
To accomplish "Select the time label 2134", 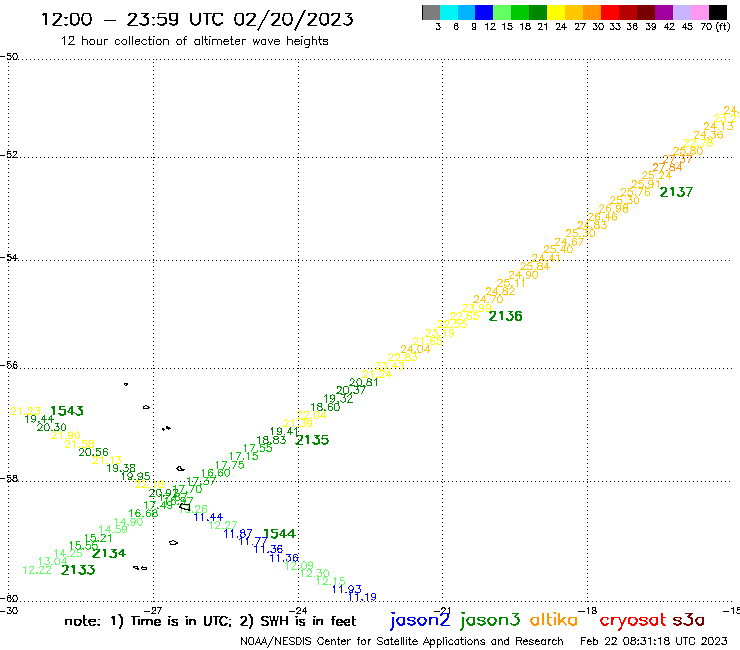I will 109,553.
